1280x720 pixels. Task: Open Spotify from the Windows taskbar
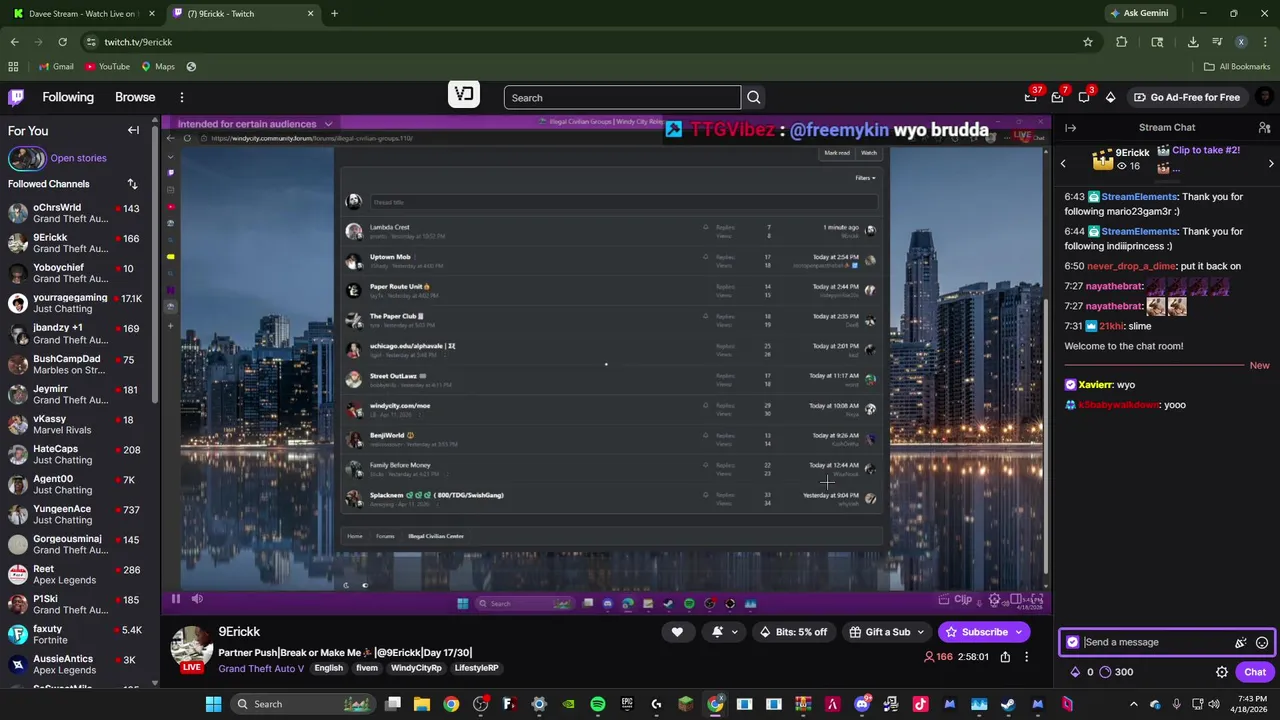pyautogui.click(x=598, y=704)
